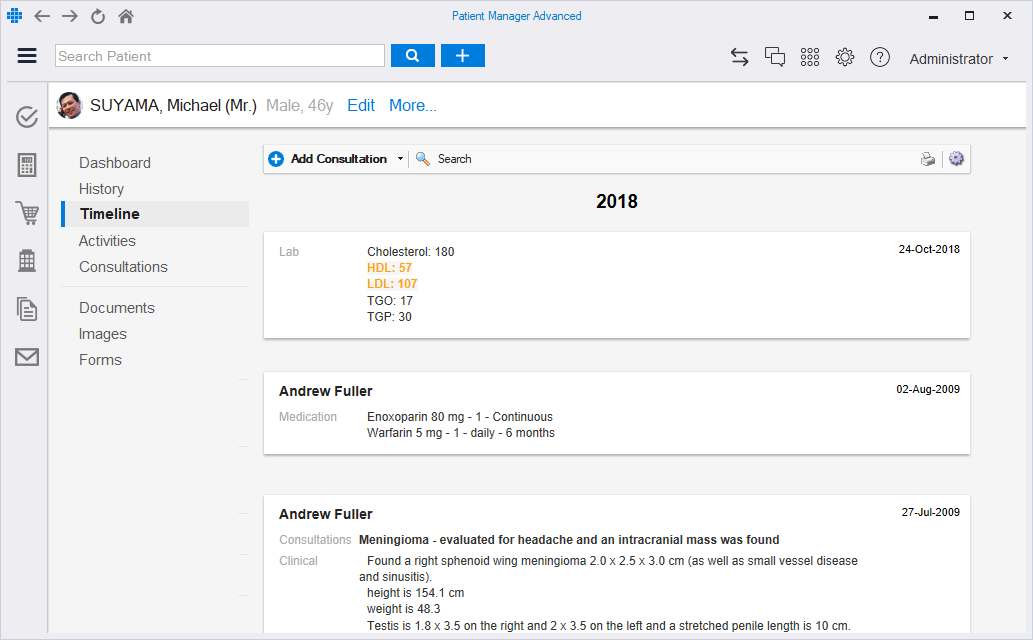Viewport: 1033px width, 640px height.
Task: Switch to the Dashboard section
Action: pyautogui.click(x=115, y=163)
